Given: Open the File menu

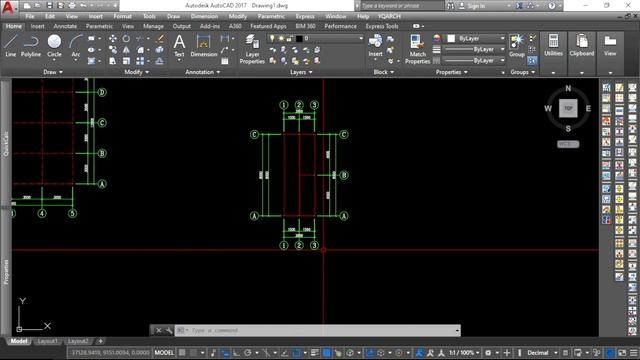Looking at the screenshot, I should pyautogui.click(x=30, y=16).
